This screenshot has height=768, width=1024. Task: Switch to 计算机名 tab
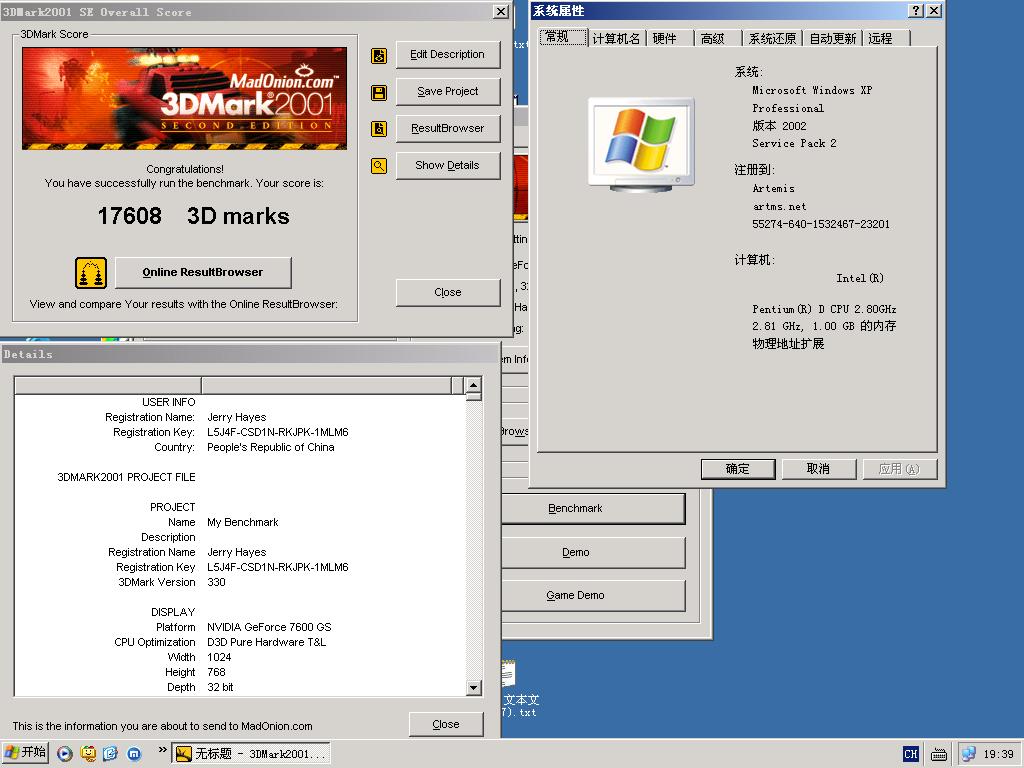click(x=617, y=39)
